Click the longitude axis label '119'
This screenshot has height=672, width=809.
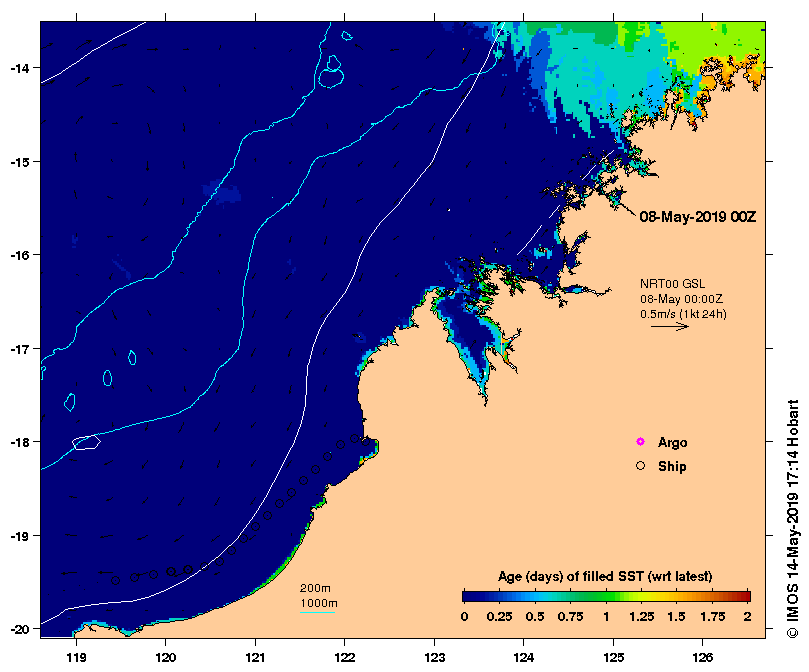click(76, 658)
